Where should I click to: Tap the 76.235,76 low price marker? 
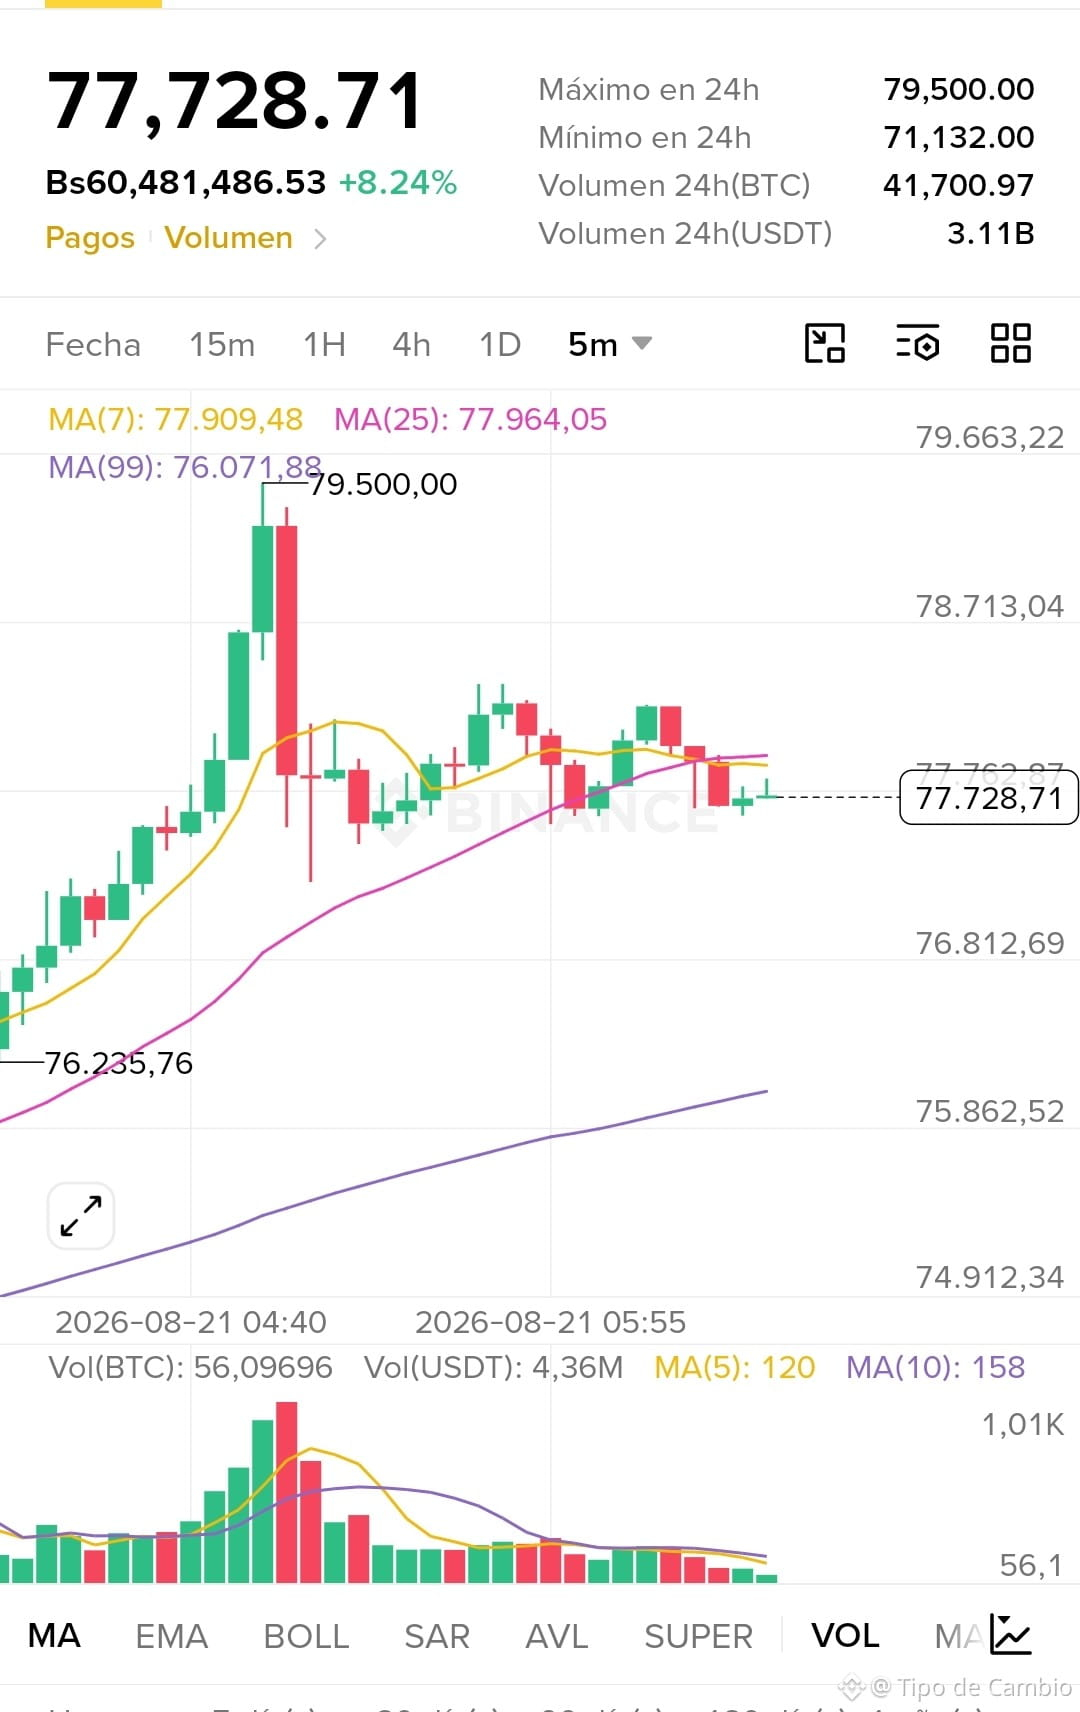tap(119, 1063)
